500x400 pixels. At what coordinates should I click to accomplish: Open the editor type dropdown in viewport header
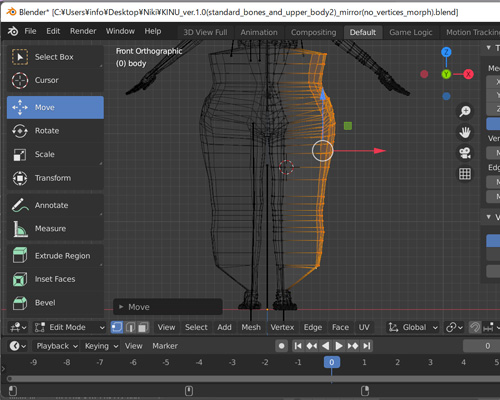pyautogui.click(x=18, y=327)
